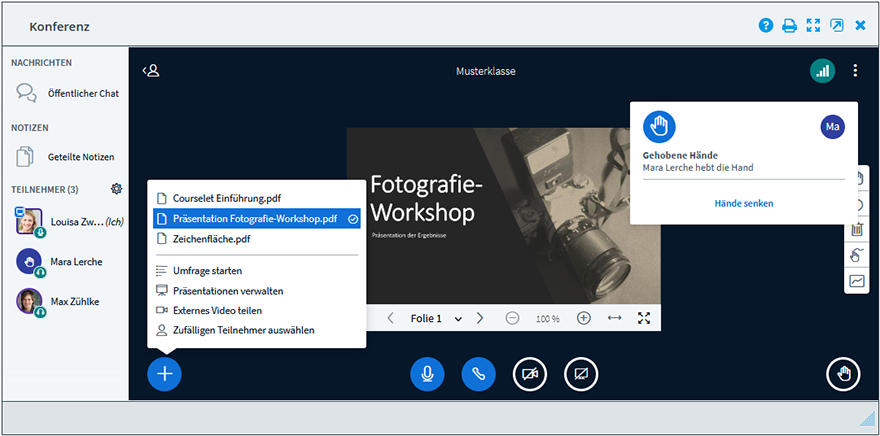
Task: Click TEILNEHMER (3) heading
Action: click(x=45, y=190)
